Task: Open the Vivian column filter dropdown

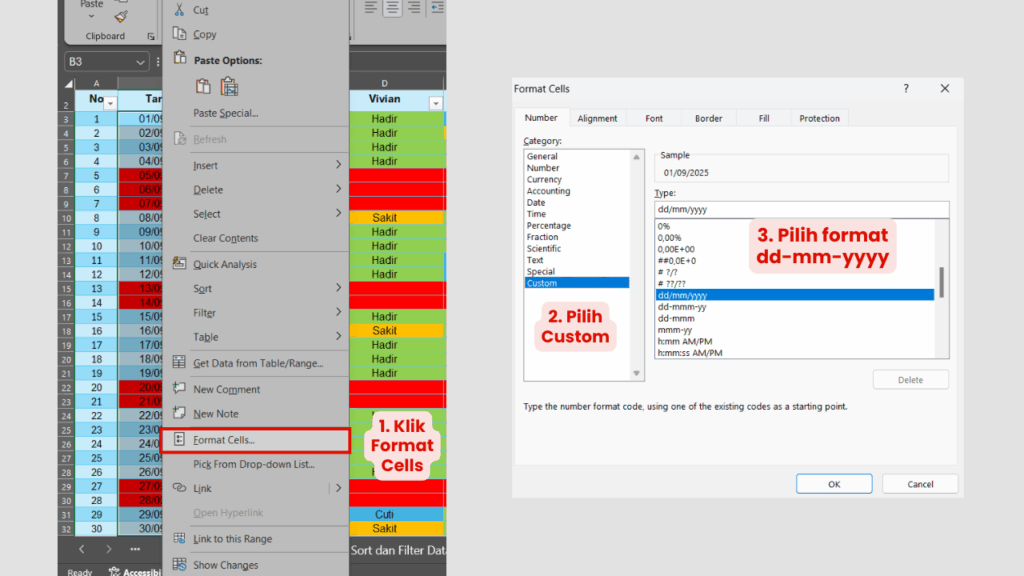Action: [434, 103]
